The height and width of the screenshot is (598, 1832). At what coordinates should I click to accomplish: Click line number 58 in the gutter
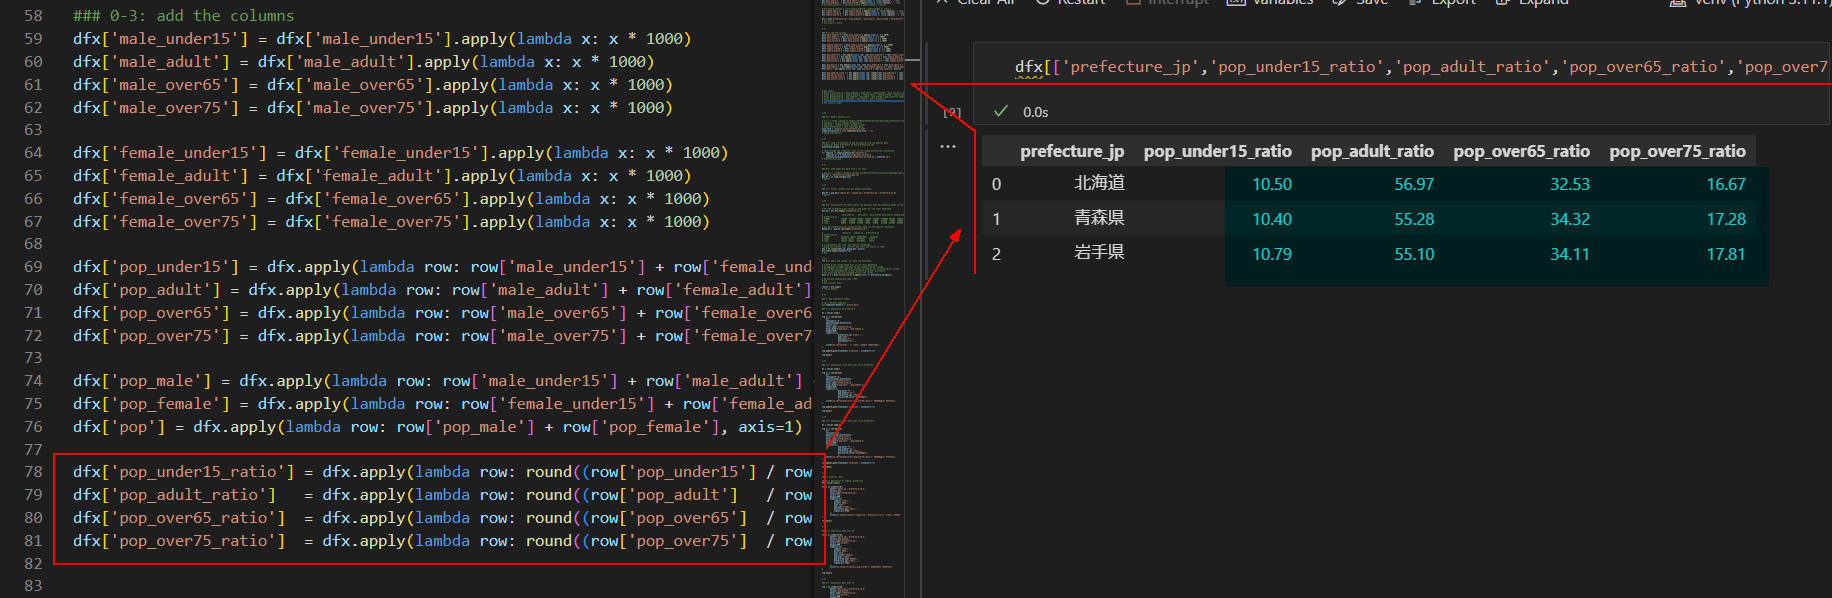click(33, 16)
